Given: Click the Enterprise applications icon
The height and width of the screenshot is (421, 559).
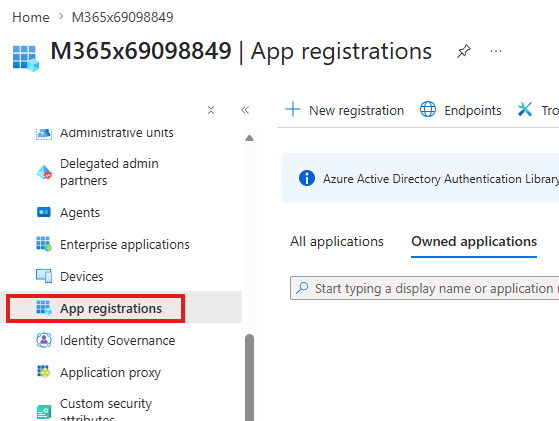Looking at the screenshot, I should pyautogui.click(x=44, y=244).
